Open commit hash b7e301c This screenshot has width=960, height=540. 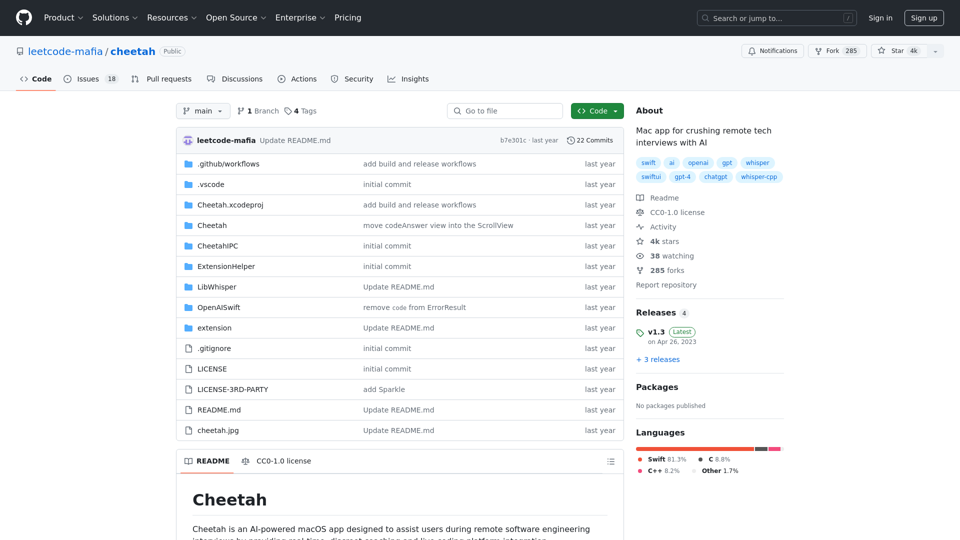(513, 141)
